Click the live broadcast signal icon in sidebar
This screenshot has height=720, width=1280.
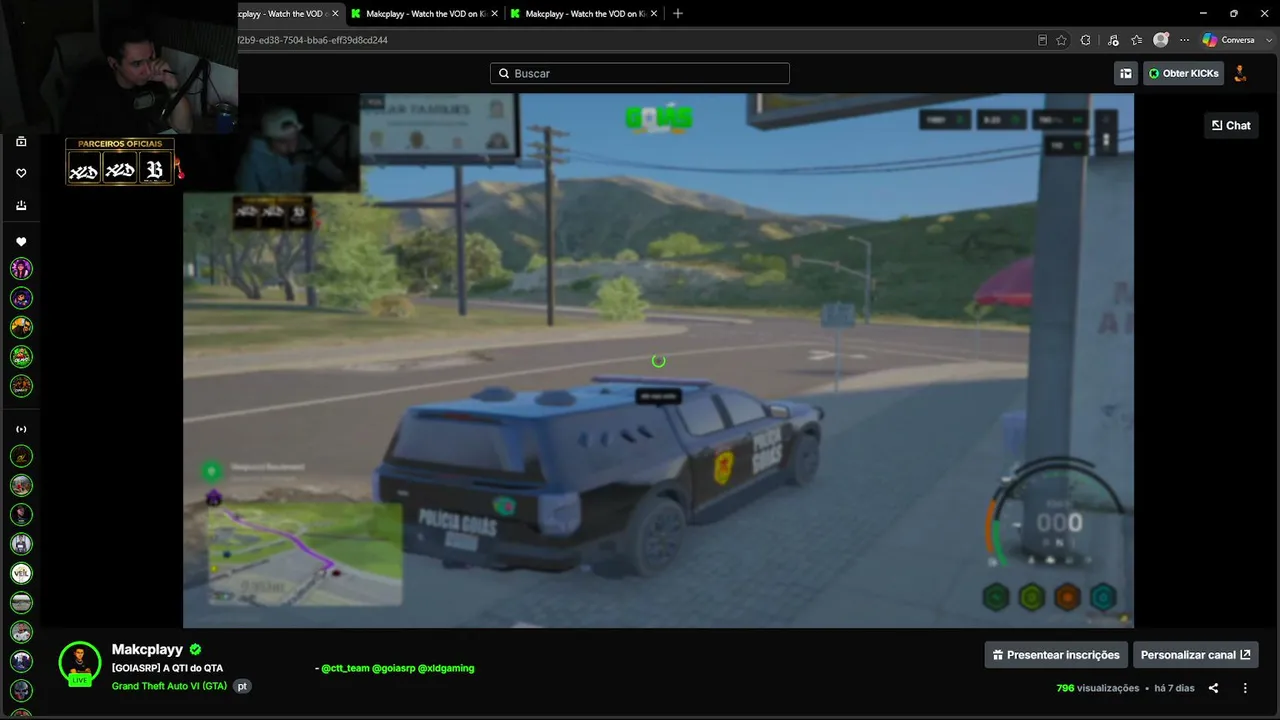point(21,429)
